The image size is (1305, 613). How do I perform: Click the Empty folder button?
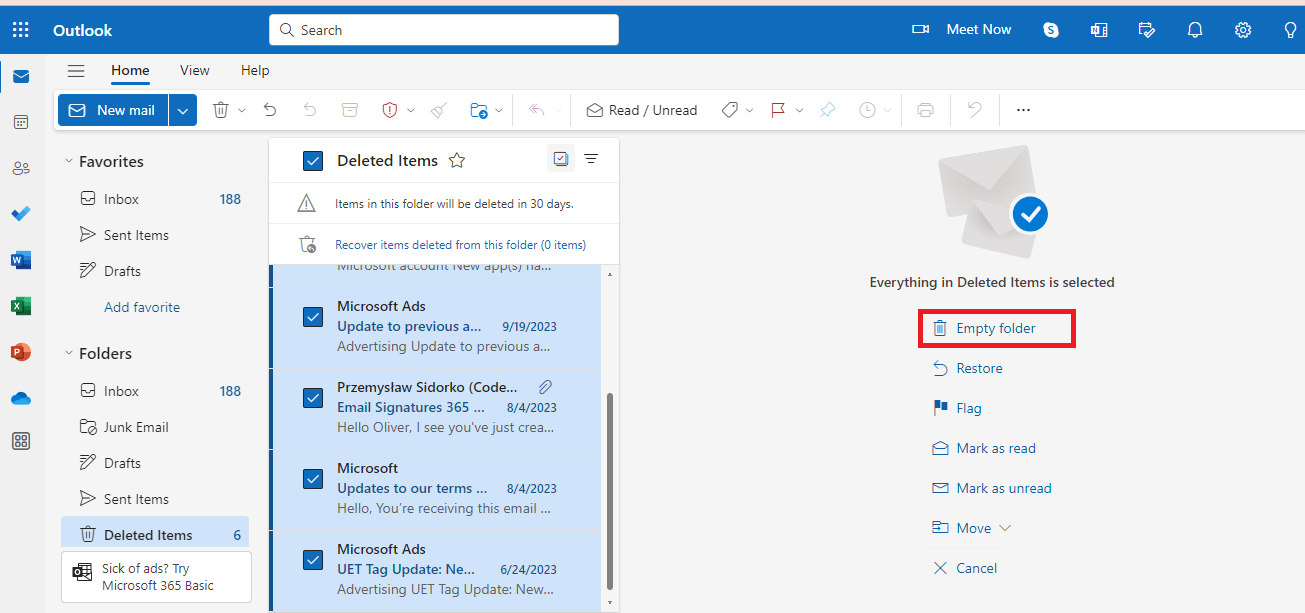(x=996, y=327)
